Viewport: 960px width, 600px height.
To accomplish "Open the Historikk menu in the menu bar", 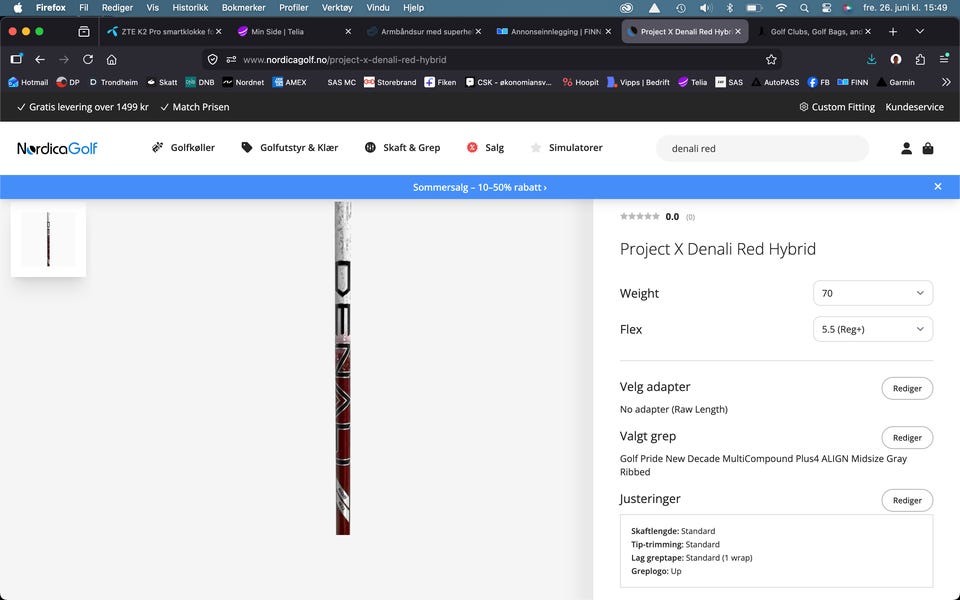I will (190, 8).
